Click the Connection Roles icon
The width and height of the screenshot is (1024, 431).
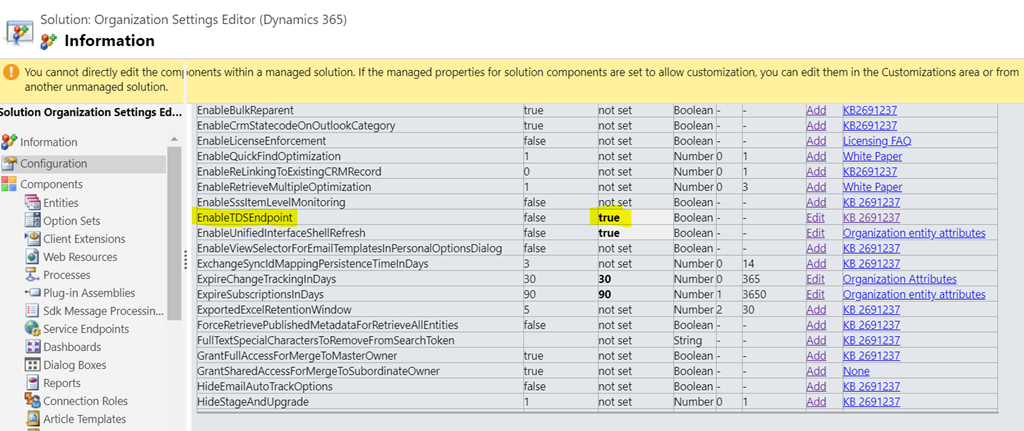pos(33,400)
